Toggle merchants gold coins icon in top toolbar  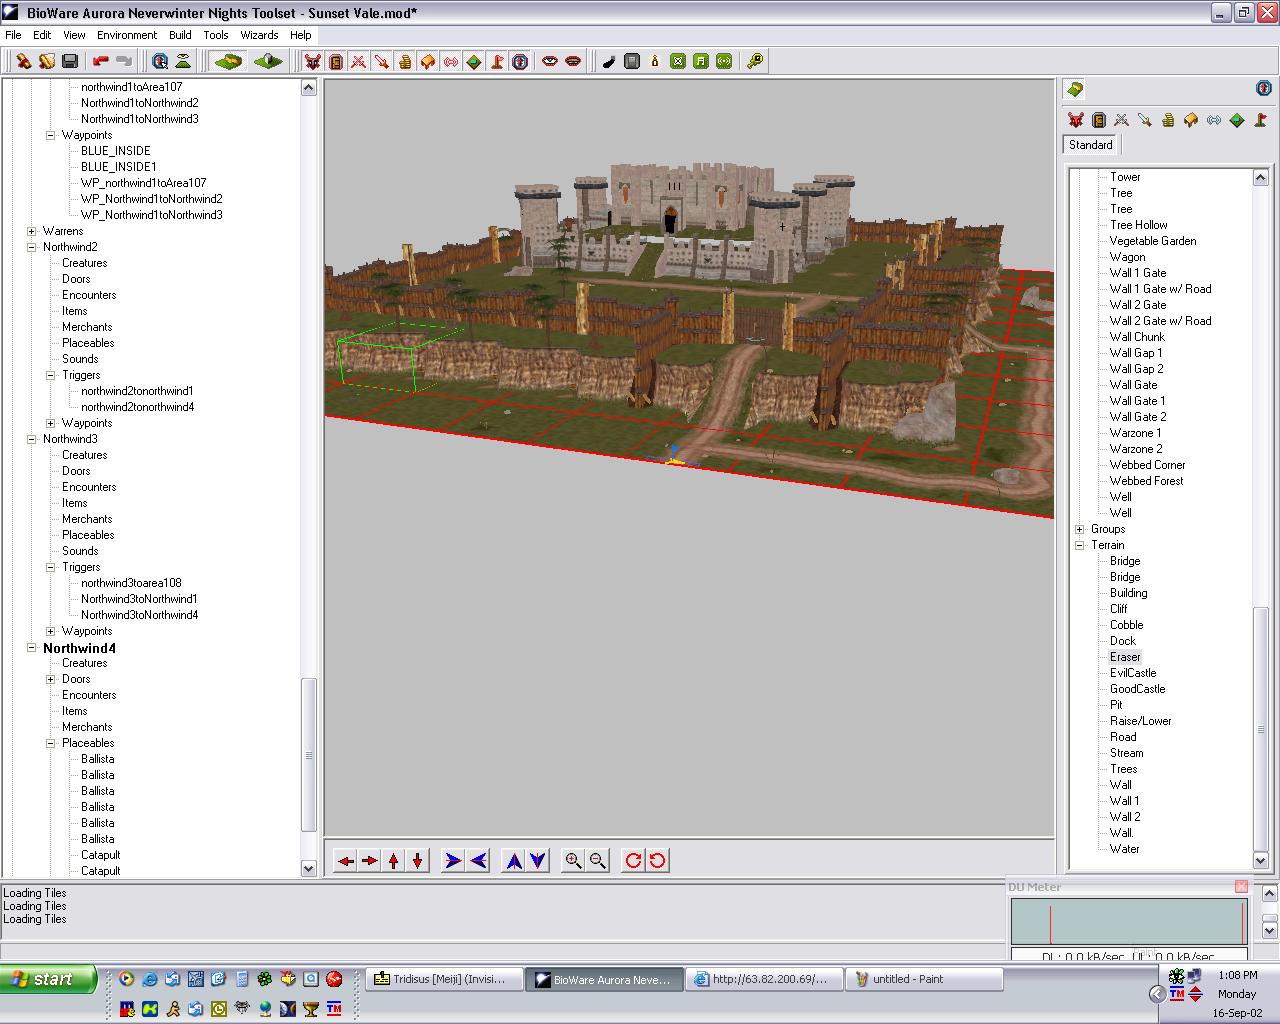405,61
